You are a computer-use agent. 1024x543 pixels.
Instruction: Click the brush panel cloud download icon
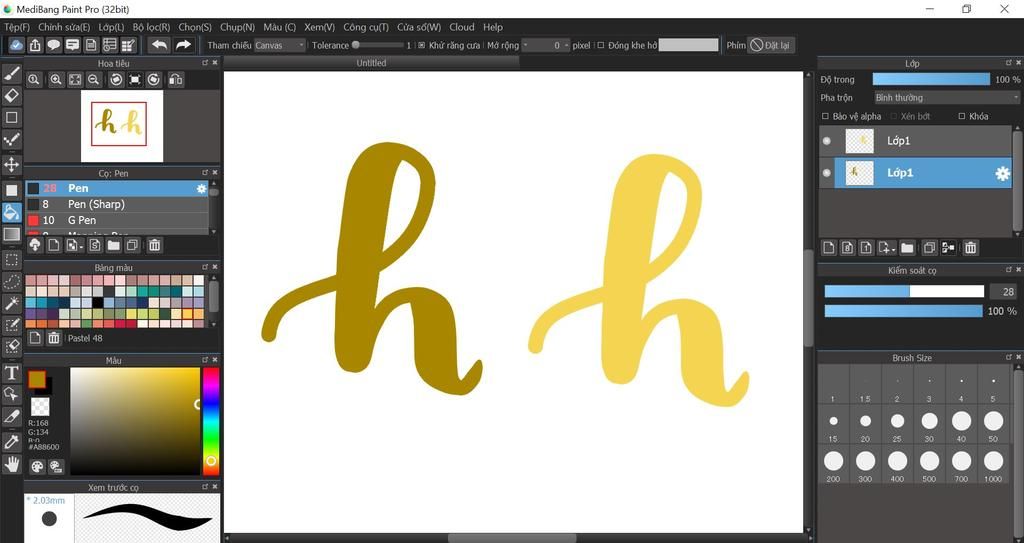pyautogui.click(x=35, y=245)
